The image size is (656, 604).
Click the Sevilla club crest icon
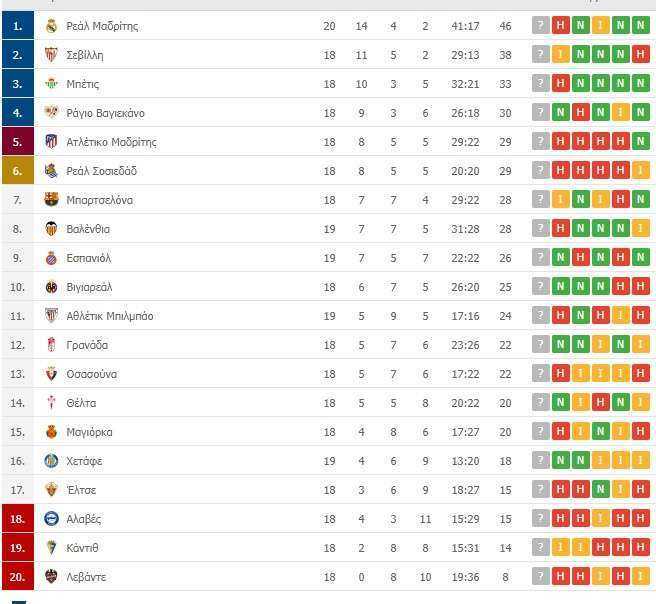pos(51,55)
